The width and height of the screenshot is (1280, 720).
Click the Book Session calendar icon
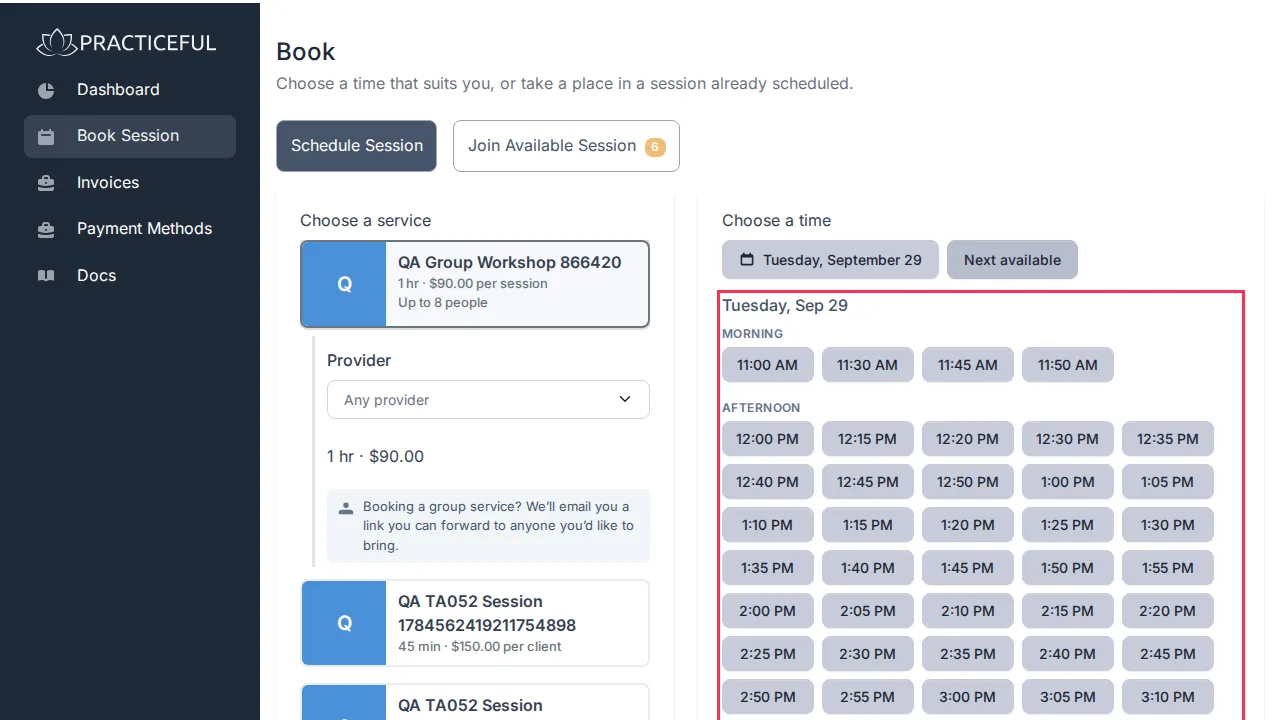(46, 137)
